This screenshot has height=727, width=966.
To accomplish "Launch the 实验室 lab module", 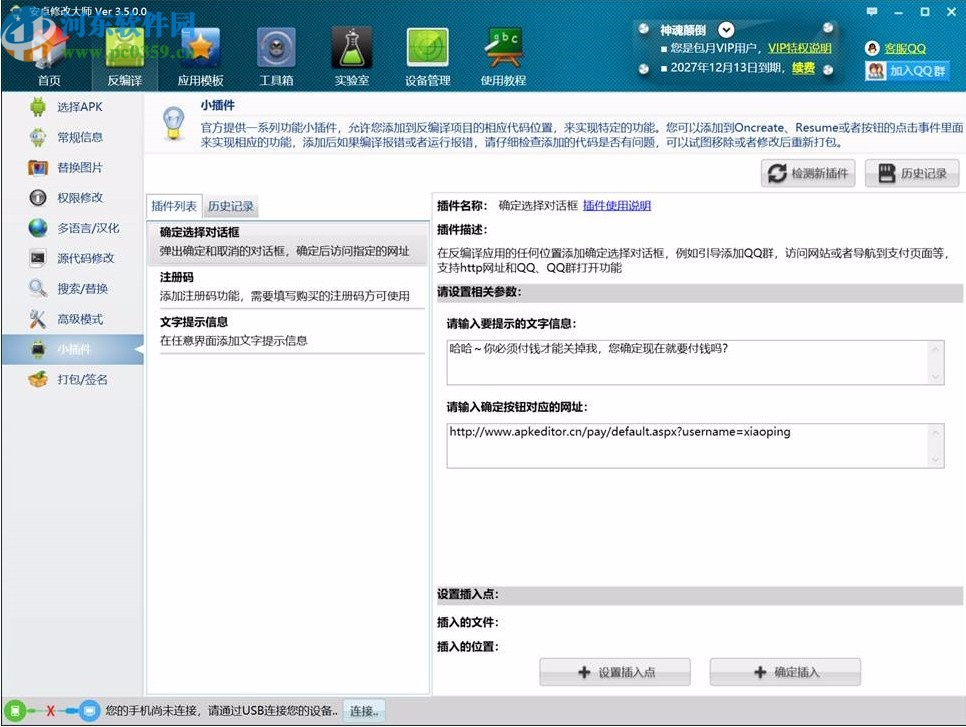I will coord(352,55).
